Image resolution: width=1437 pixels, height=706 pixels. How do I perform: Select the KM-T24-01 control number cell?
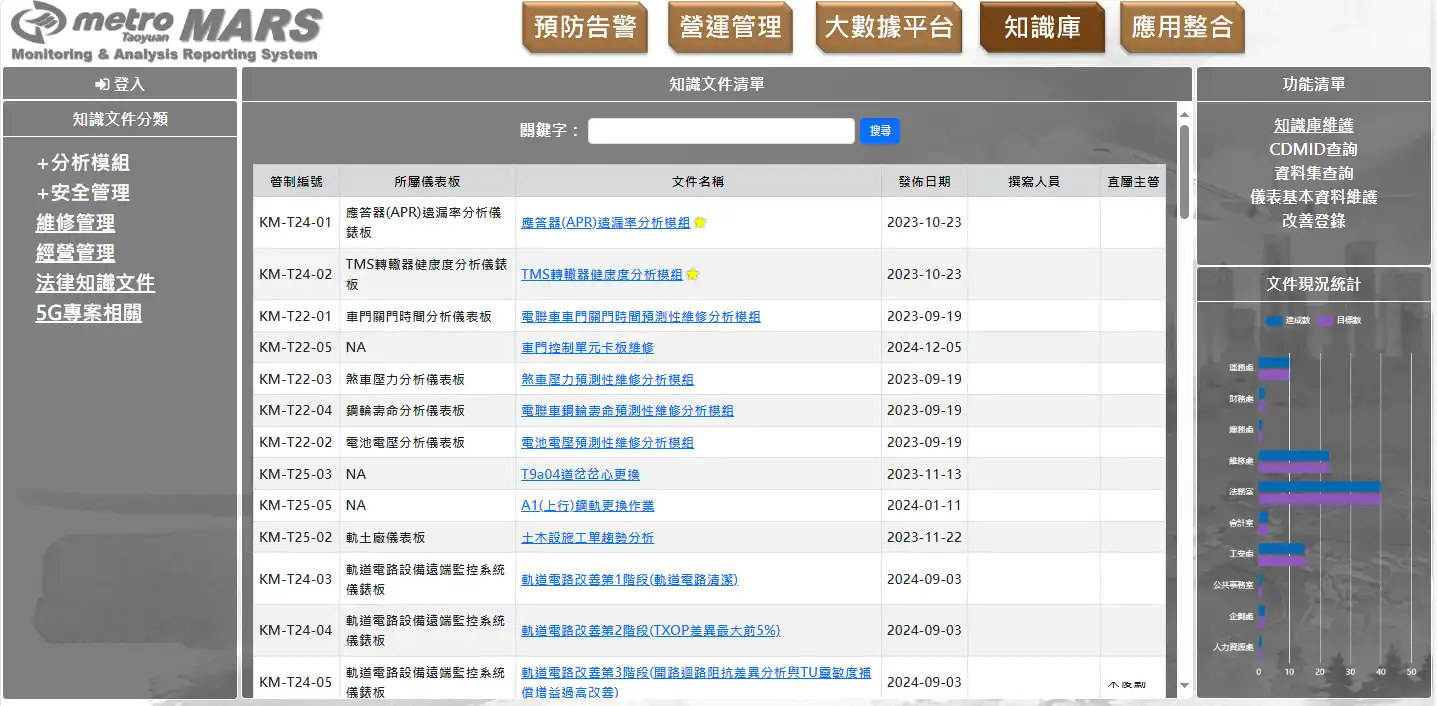[x=296, y=223]
